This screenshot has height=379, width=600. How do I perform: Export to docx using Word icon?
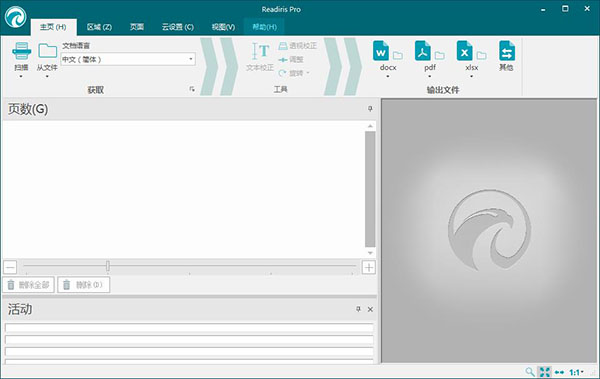coord(381,51)
